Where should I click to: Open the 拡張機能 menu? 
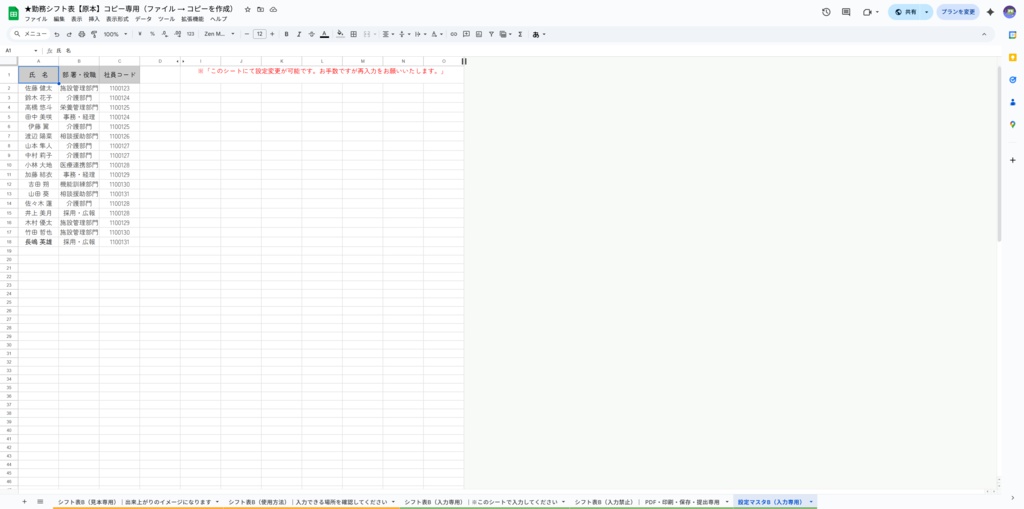click(x=193, y=19)
